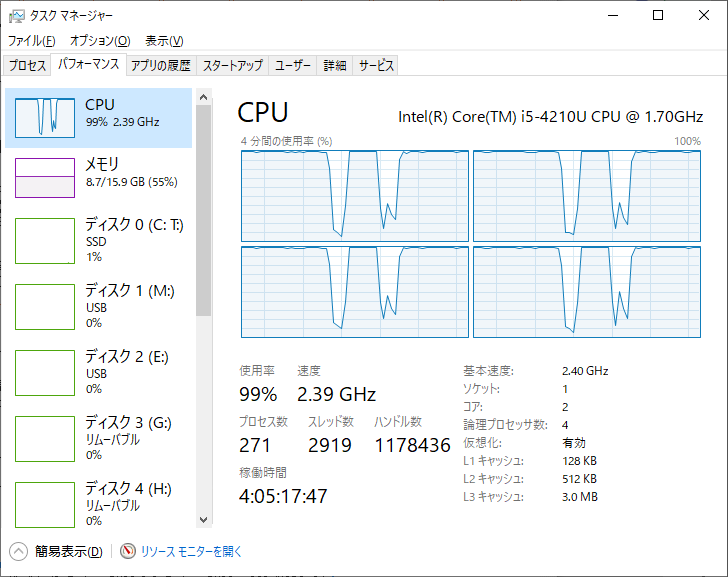This screenshot has width=728, height=577.
Task: Select the メモリ usage thumbnail
Action: tap(45, 178)
